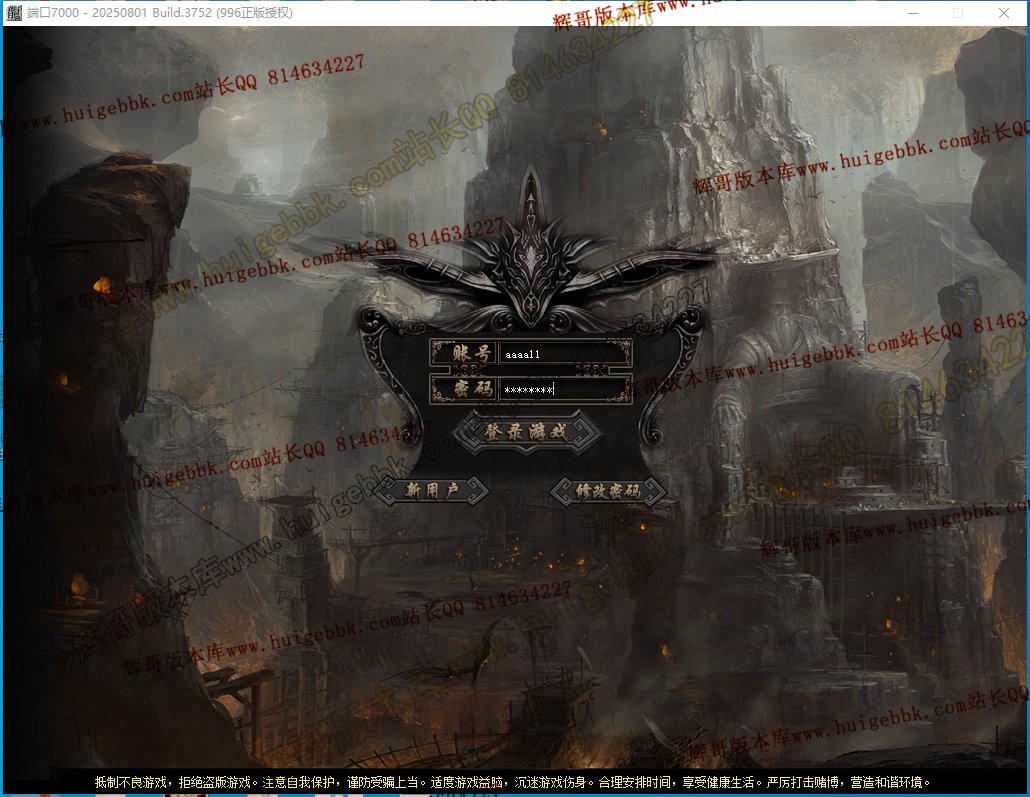Minimize the game client window
Viewport: 1030px width, 797px height.
pyautogui.click(x=912, y=13)
